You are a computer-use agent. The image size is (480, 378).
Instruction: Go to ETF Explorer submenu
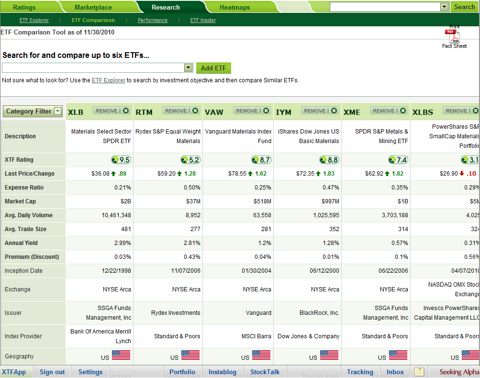tap(34, 20)
